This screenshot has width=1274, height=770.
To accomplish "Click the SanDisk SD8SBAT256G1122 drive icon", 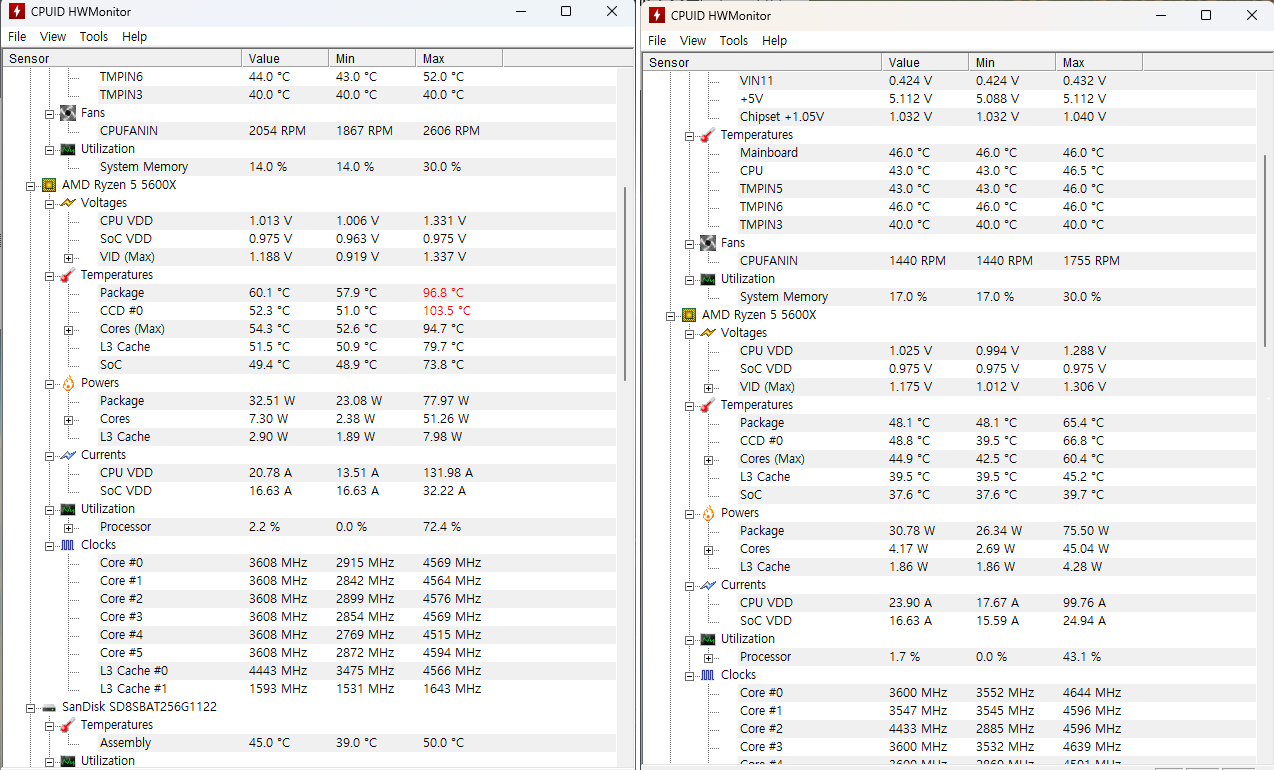I will click(x=49, y=707).
